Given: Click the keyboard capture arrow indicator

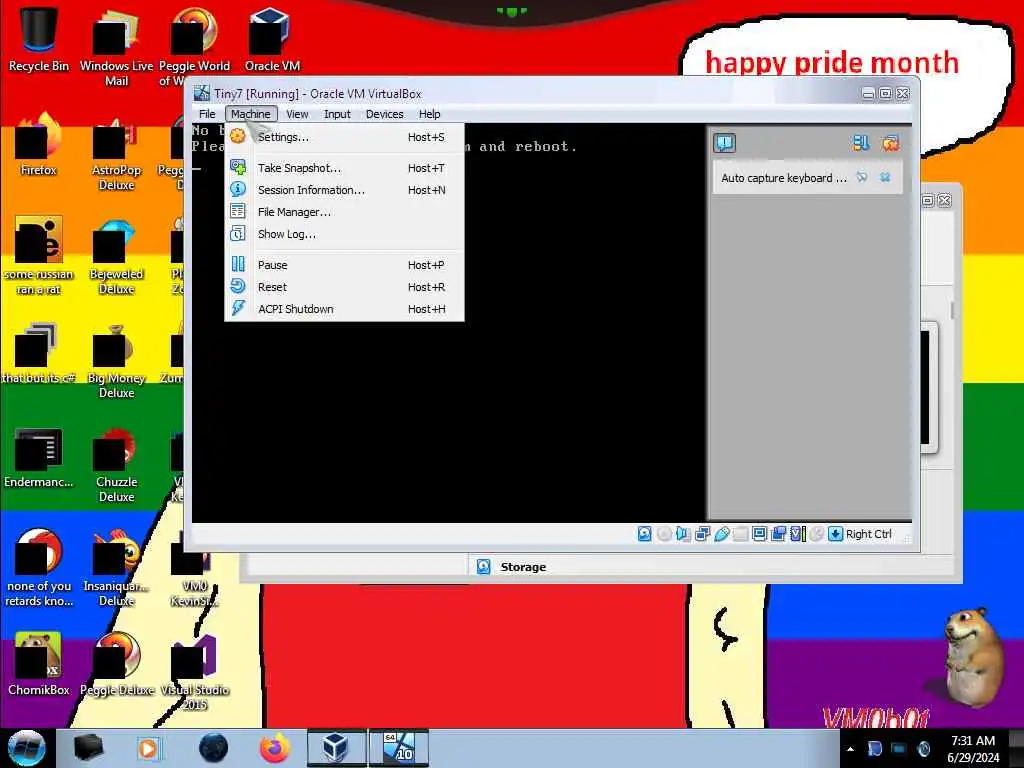Looking at the screenshot, I should (x=835, y=534).
